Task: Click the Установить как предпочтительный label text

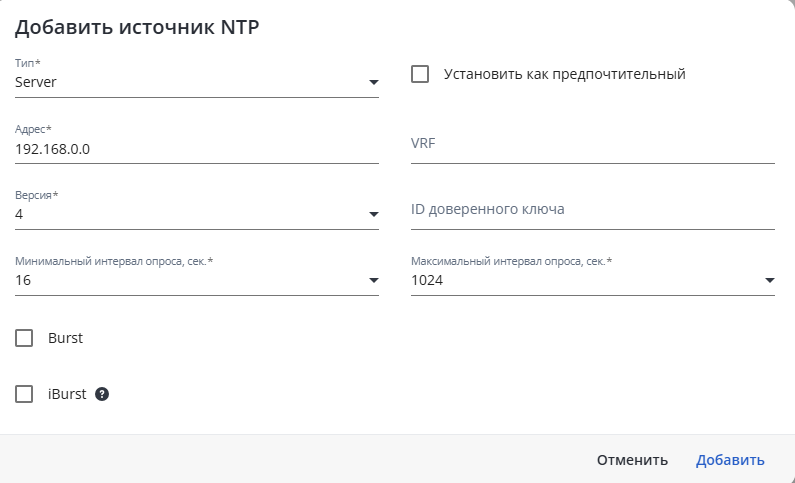Action: [x=565, y=74]
